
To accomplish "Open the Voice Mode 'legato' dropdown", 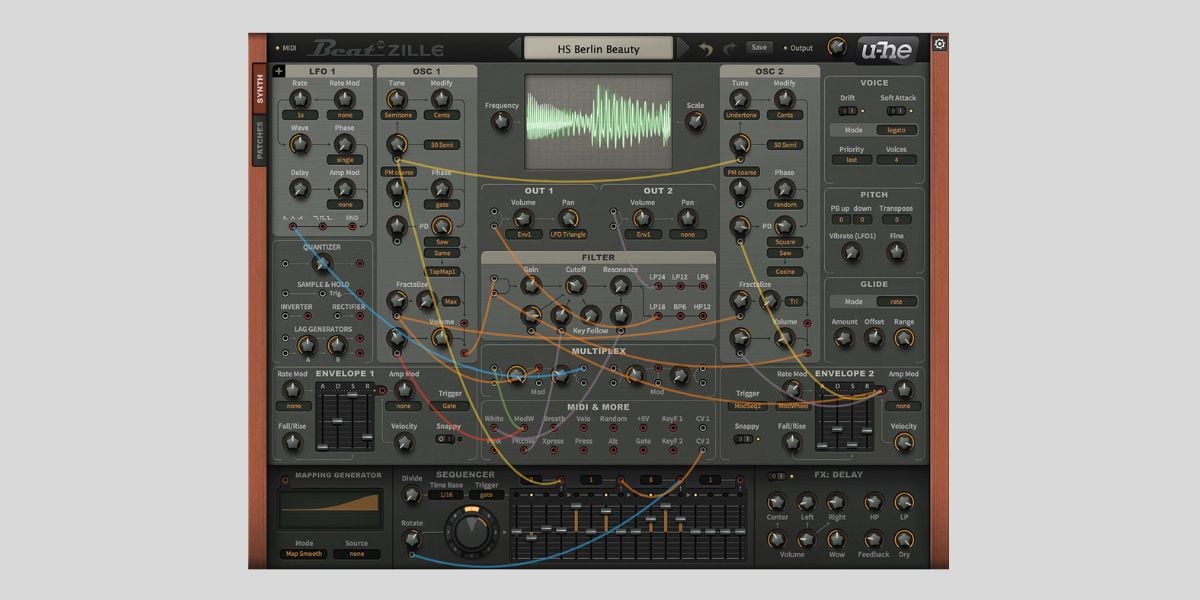I will [896, 130].
